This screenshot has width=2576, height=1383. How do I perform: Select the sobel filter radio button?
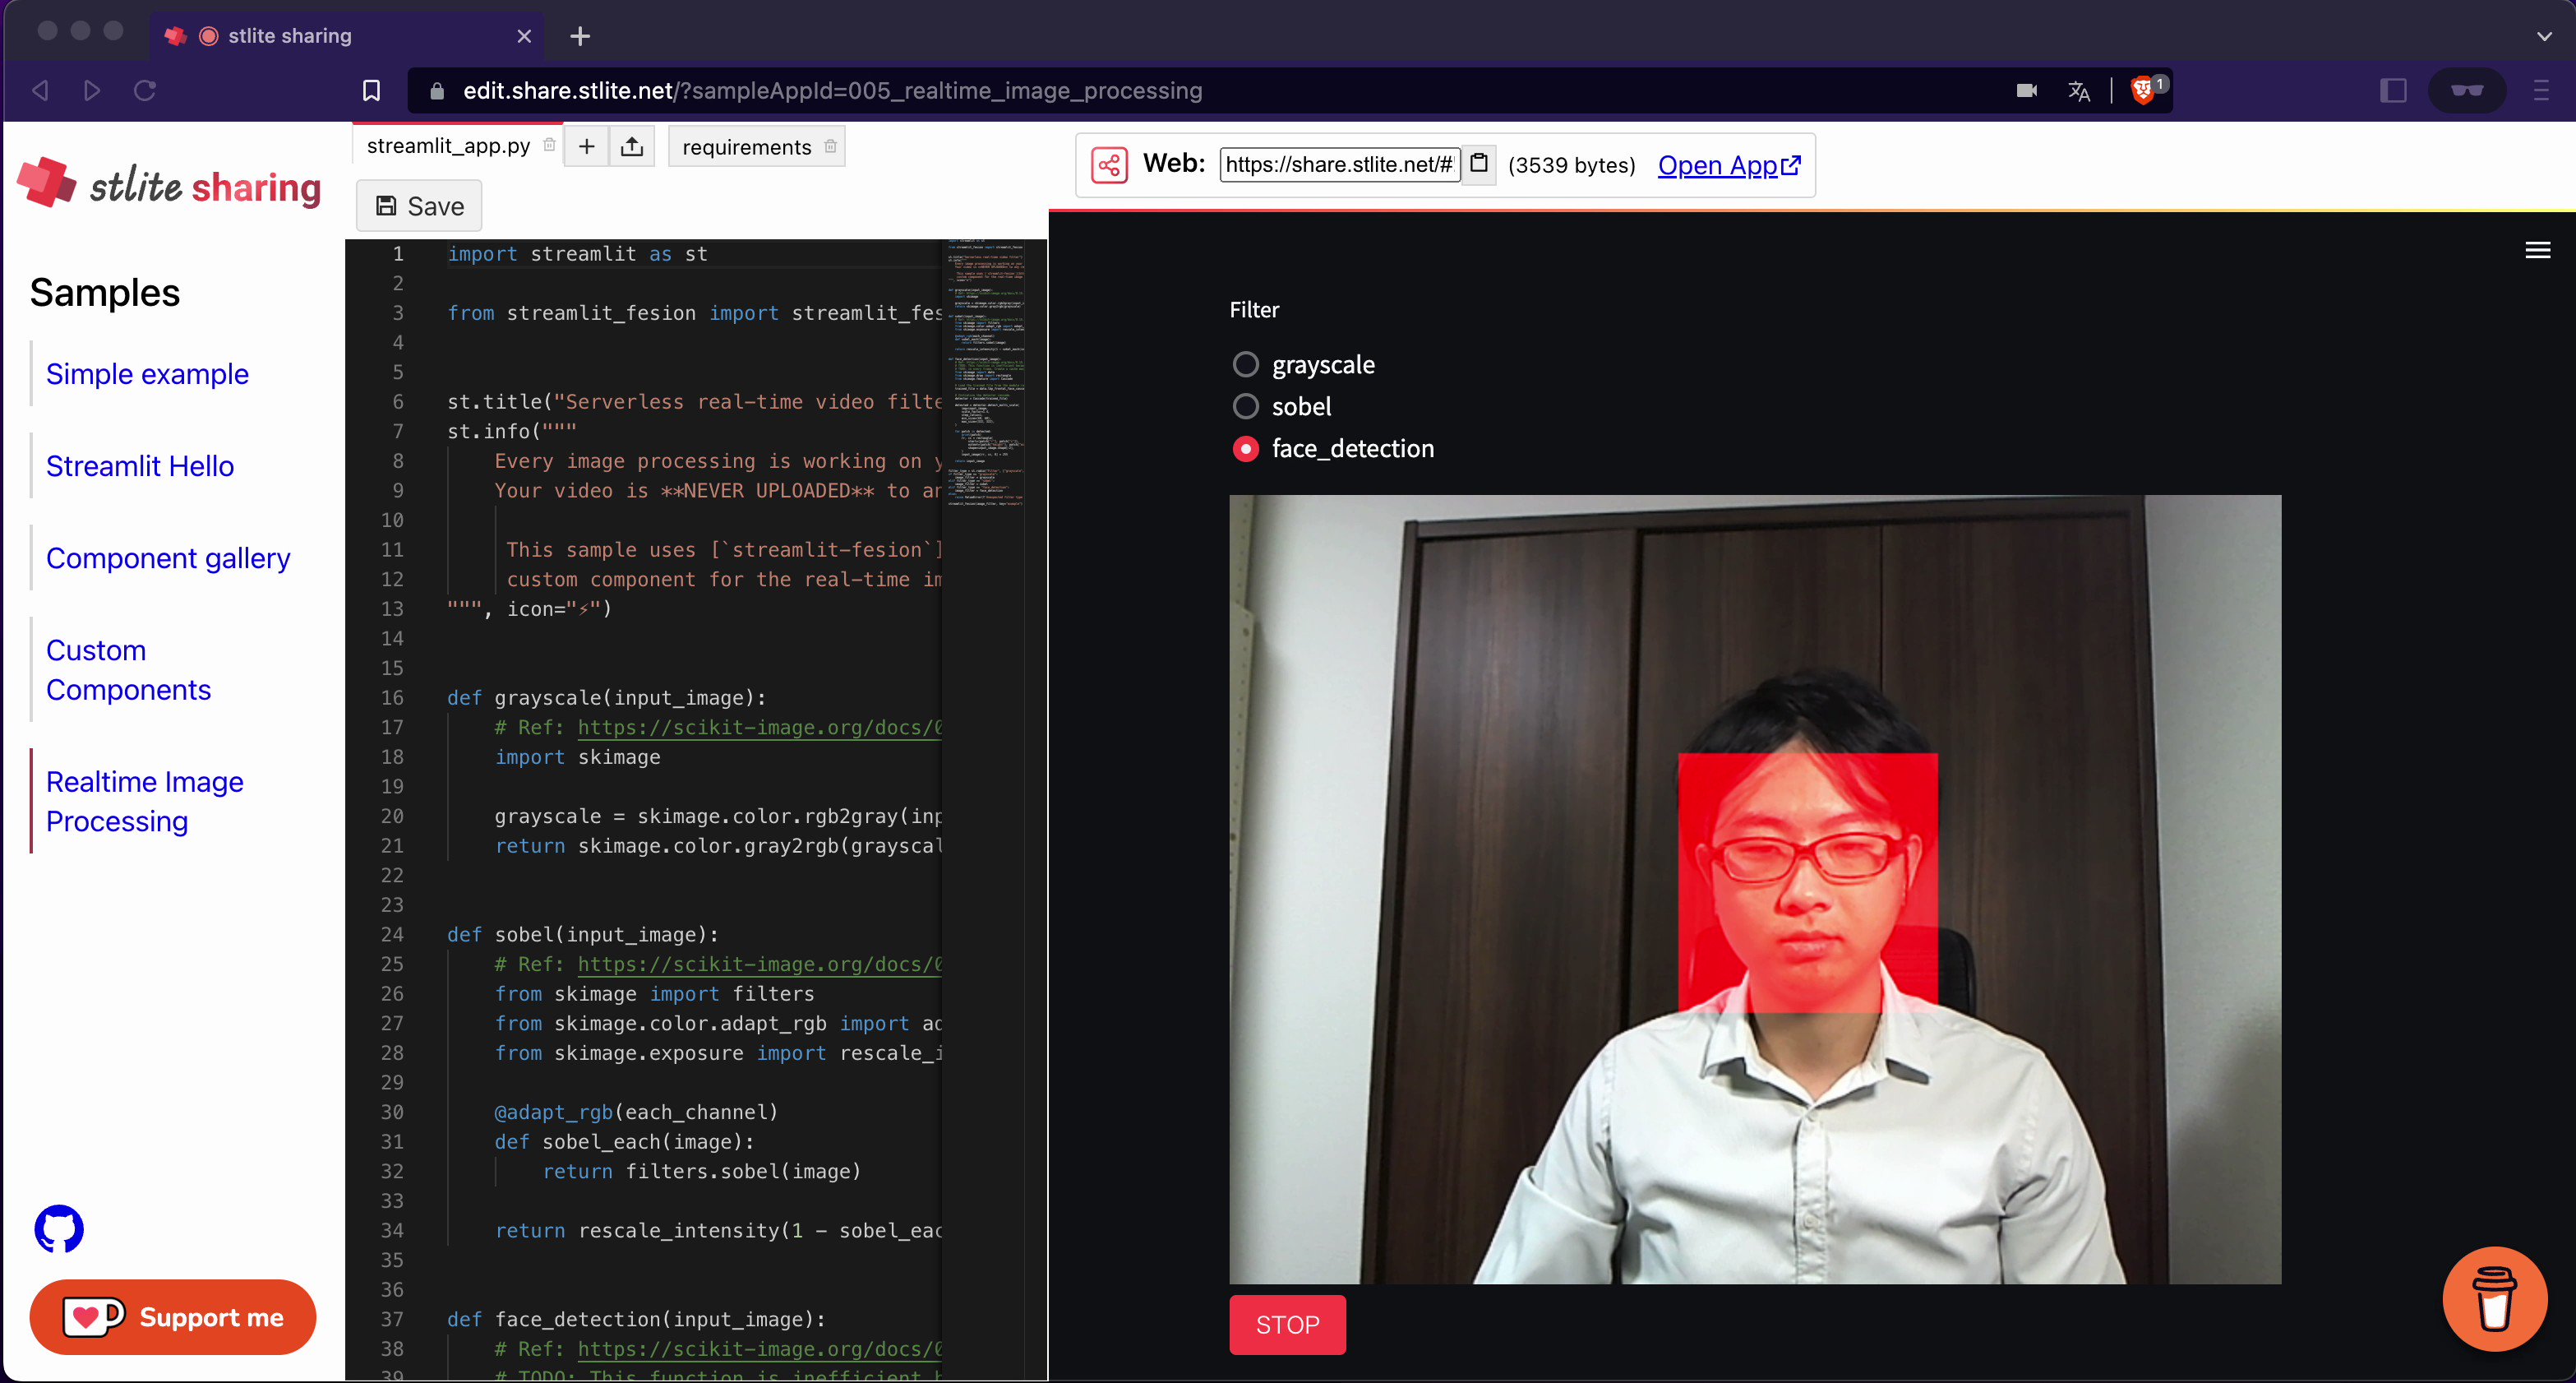[x=1245, y=406]
